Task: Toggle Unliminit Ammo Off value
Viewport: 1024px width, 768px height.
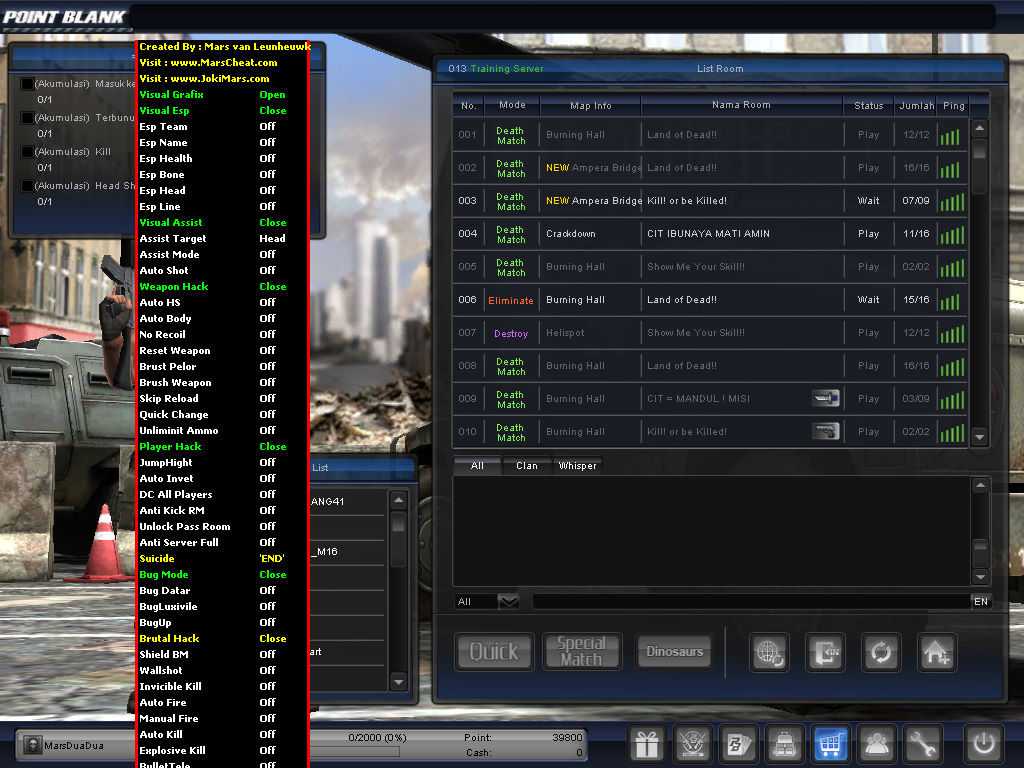Action: coord(268,430)
